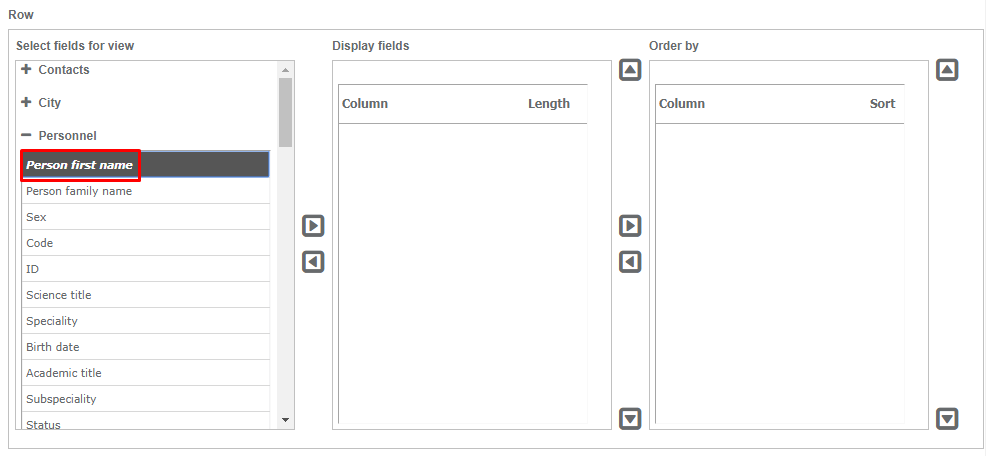Click right arrow to add display field
Viewport: 986px width, 456px height.
[313, 226]
